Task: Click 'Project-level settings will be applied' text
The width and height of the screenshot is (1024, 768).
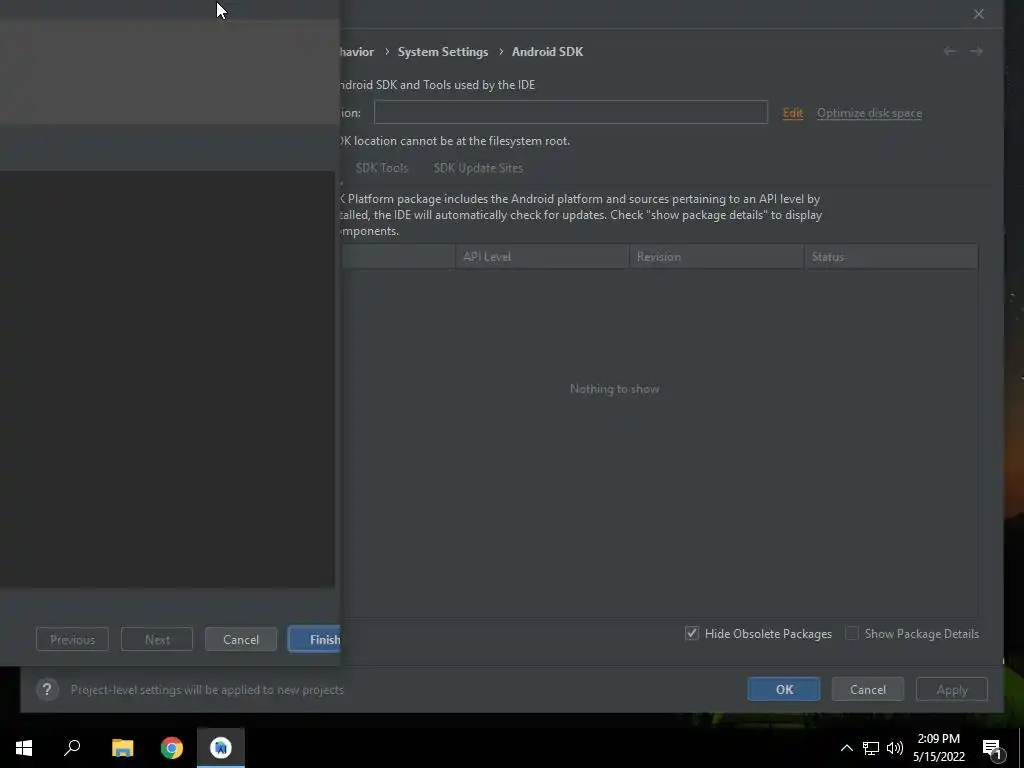Action: click(207, 690)
